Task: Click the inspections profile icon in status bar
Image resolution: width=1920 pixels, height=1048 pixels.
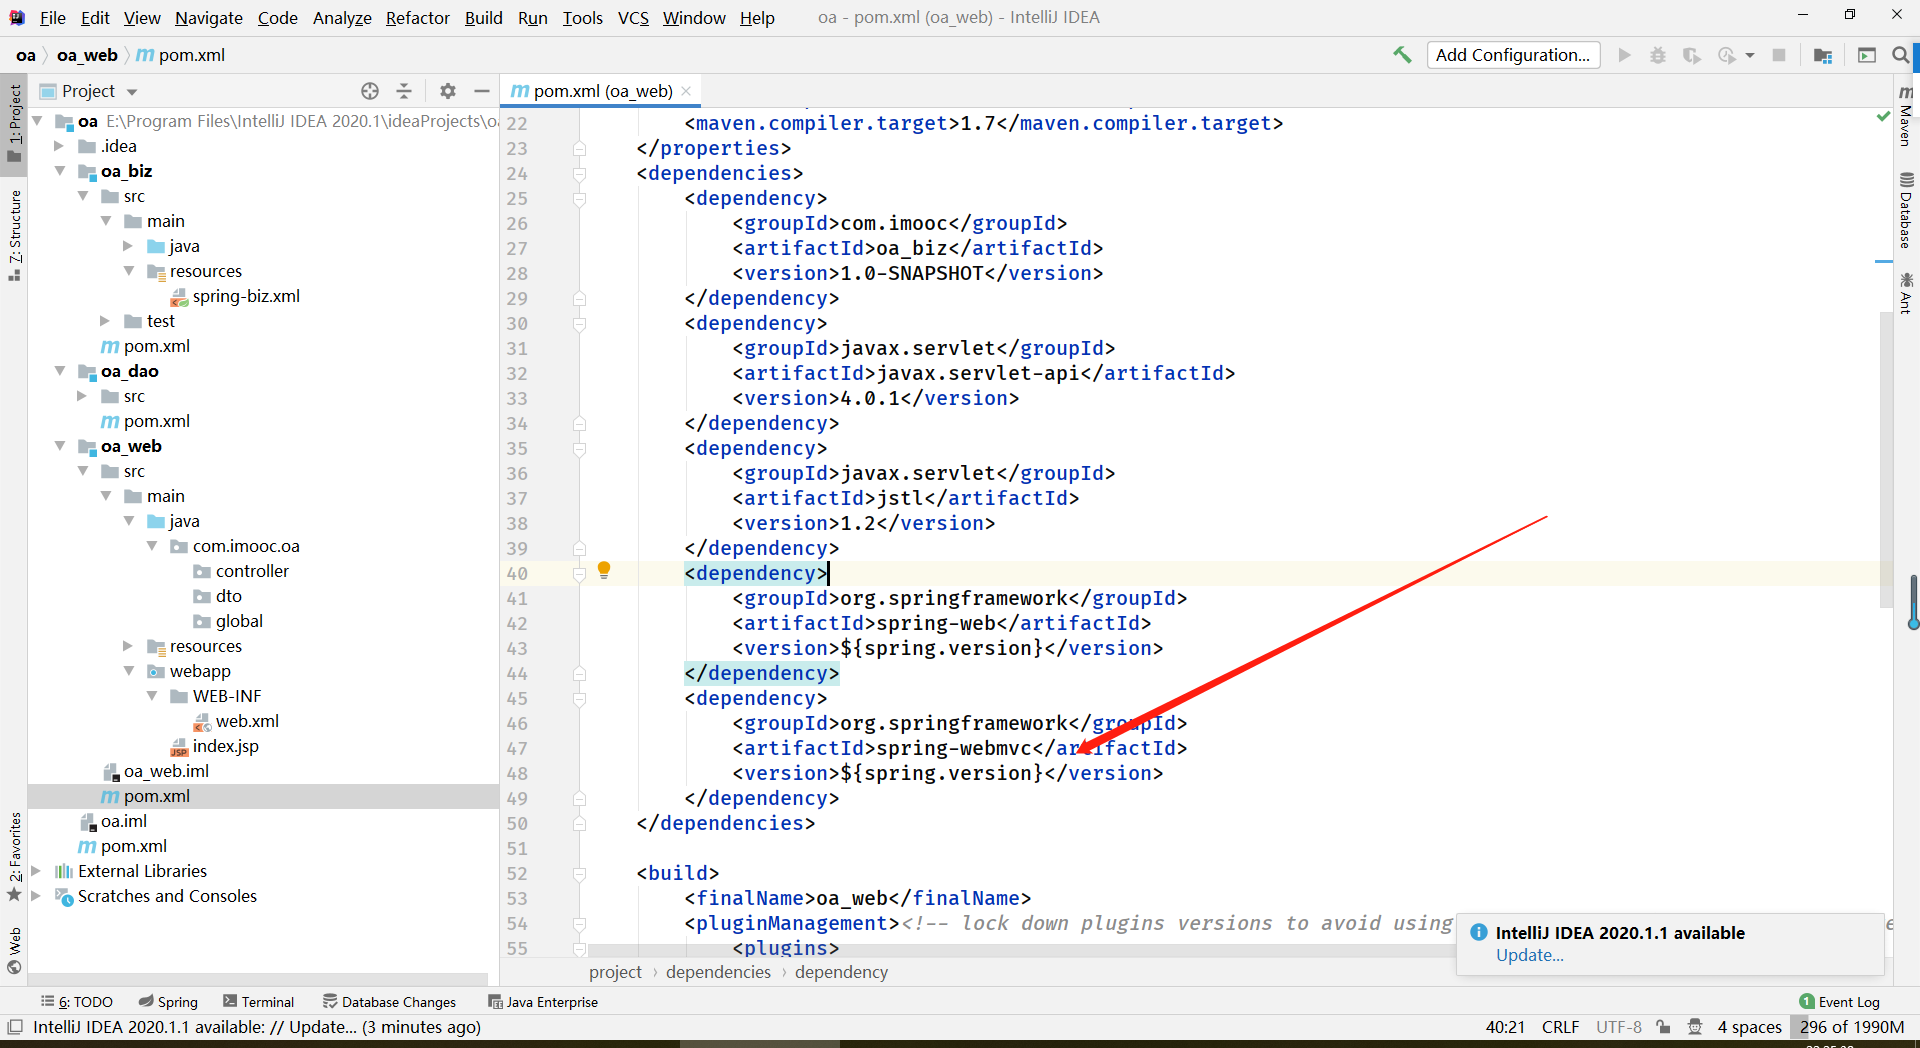Action: point(1695,1027)
